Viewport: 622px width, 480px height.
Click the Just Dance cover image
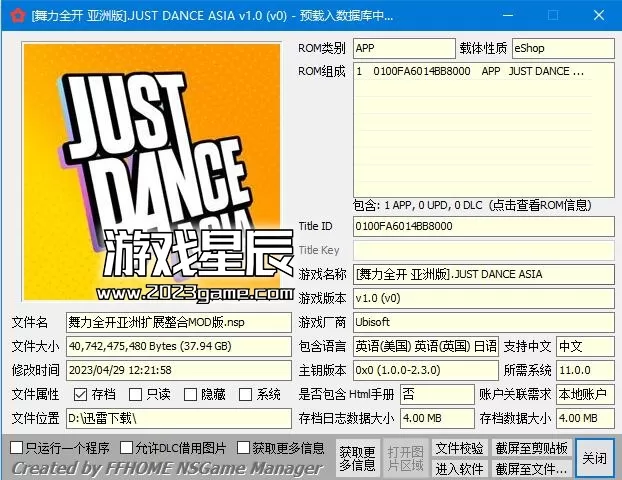[x=152, y=170]
